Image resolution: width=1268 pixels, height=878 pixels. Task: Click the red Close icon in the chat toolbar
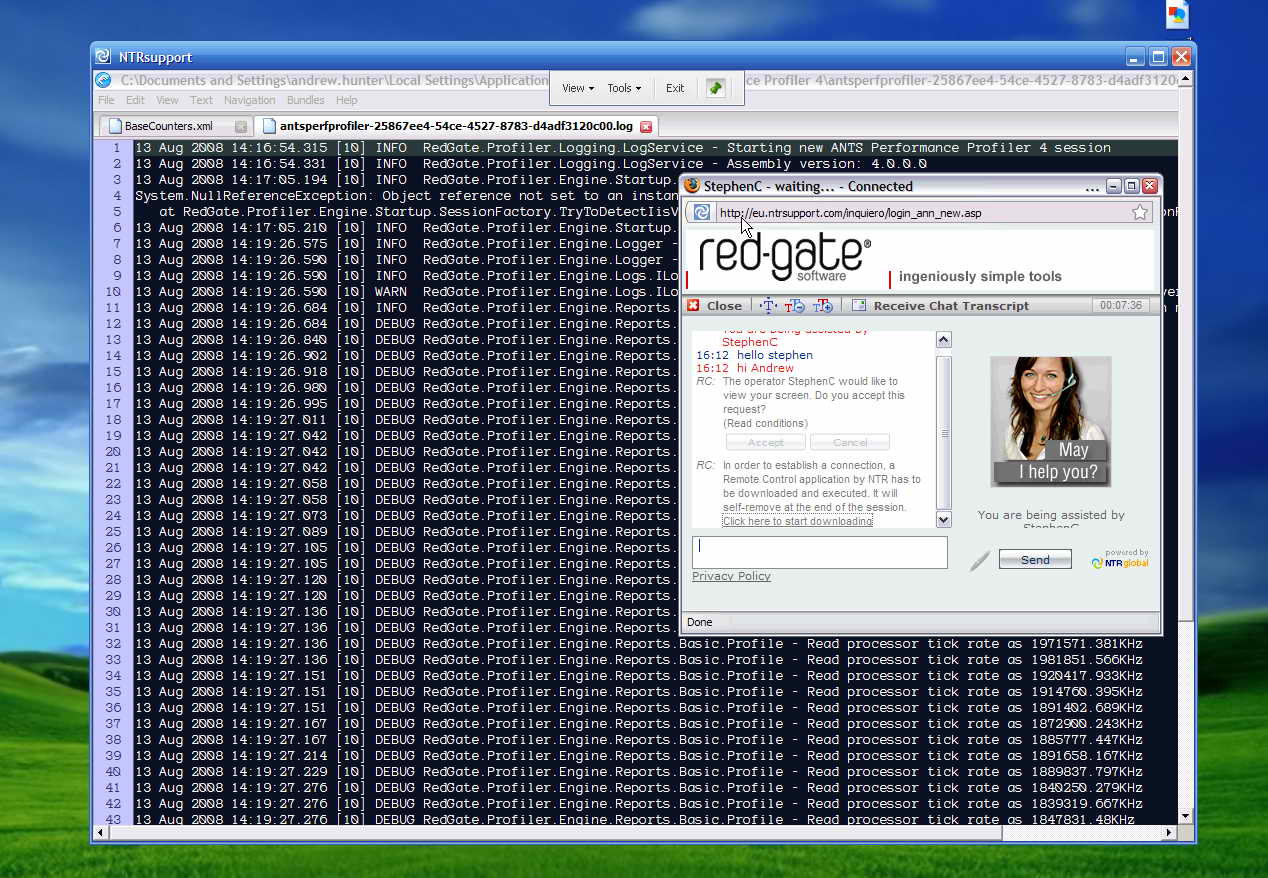click(x=693, y=306)
